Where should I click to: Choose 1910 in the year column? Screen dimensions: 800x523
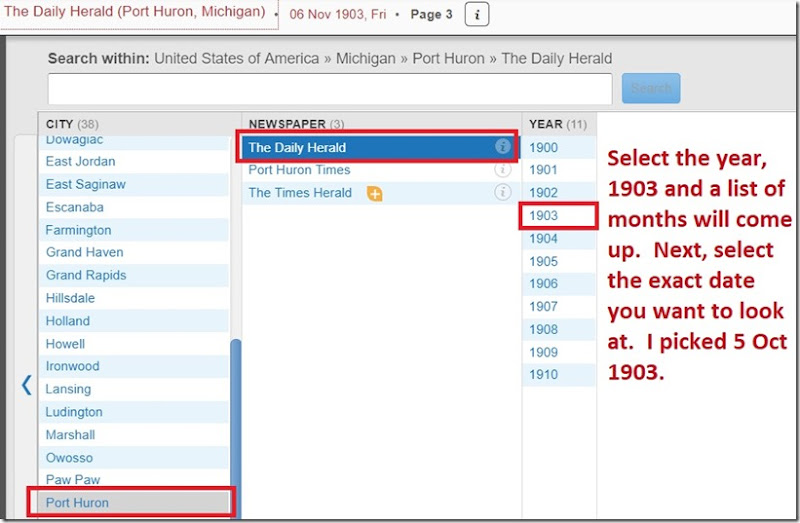559,375
